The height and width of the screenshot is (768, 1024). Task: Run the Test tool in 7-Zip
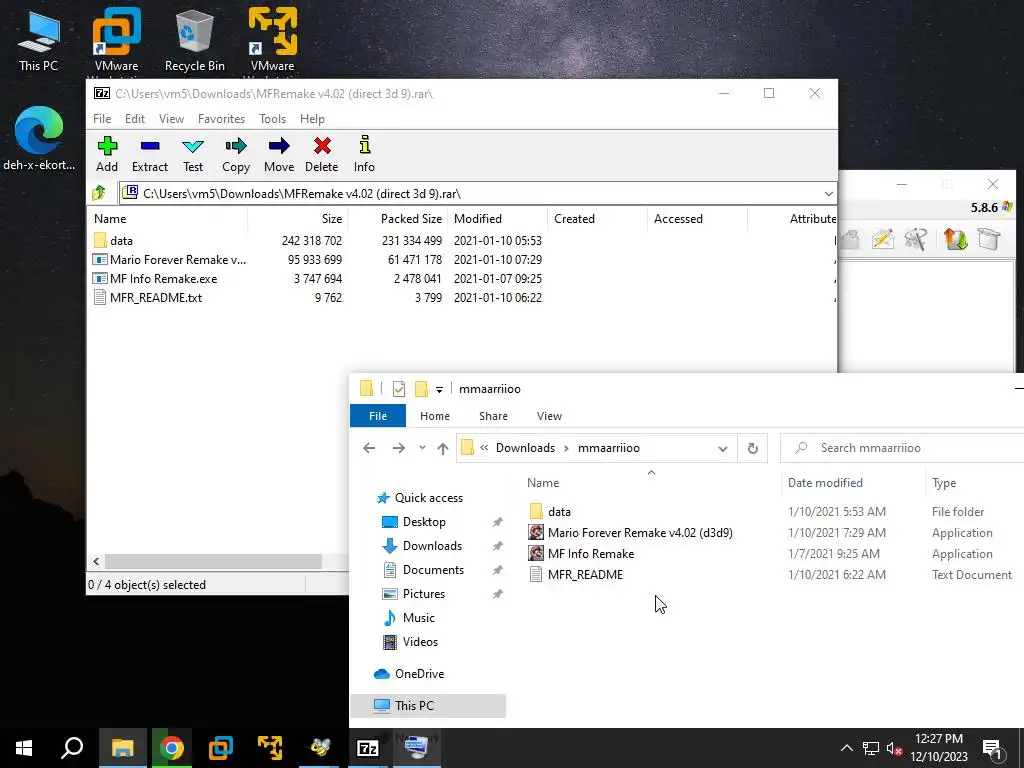coord(193,154)
